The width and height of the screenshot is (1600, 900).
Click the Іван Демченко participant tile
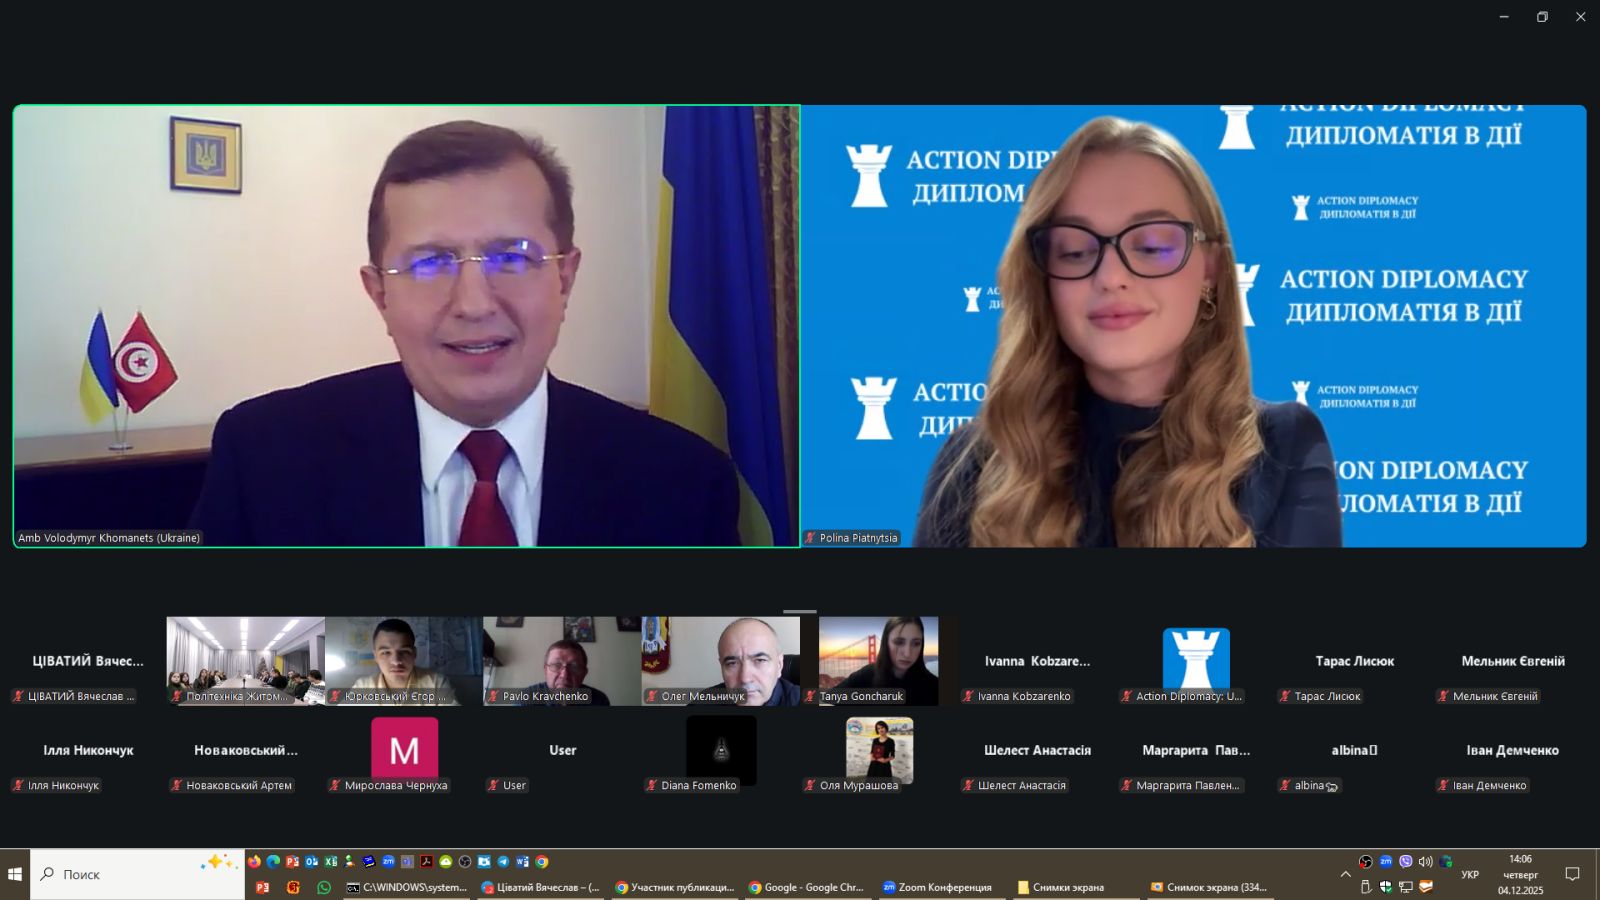[x=1512, y=750]
